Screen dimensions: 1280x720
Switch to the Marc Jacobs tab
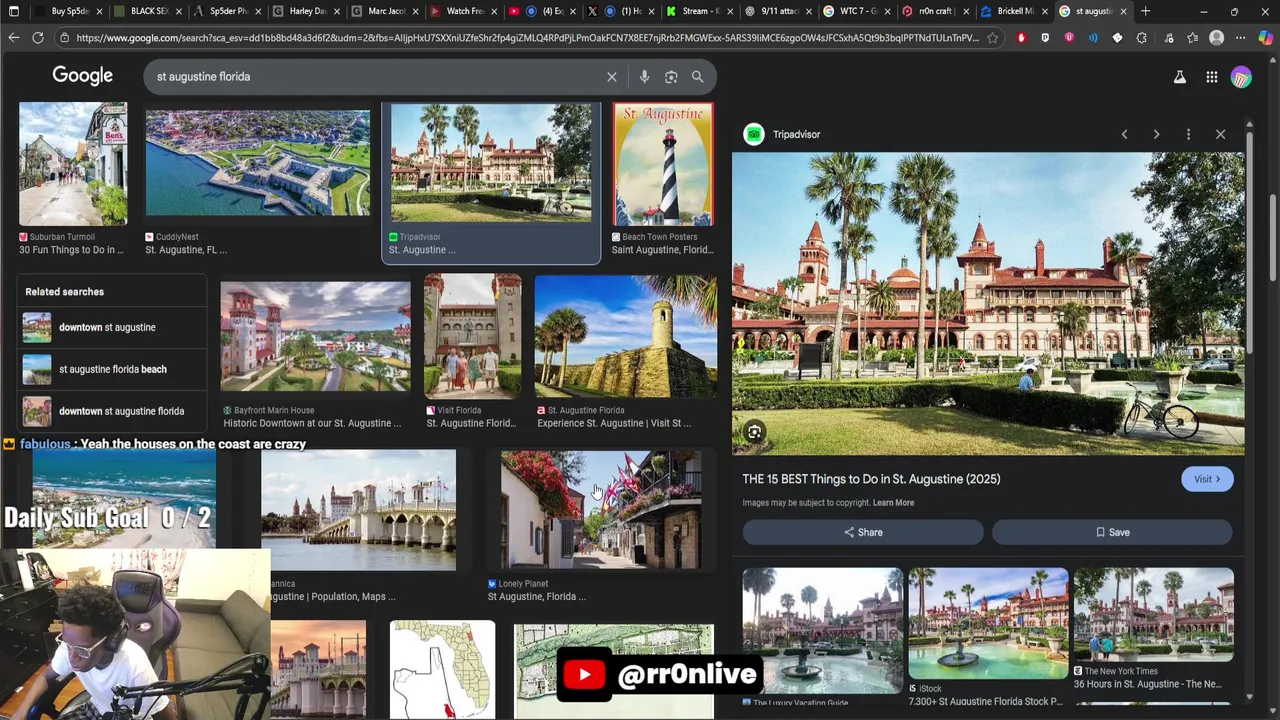coord(383,11)
